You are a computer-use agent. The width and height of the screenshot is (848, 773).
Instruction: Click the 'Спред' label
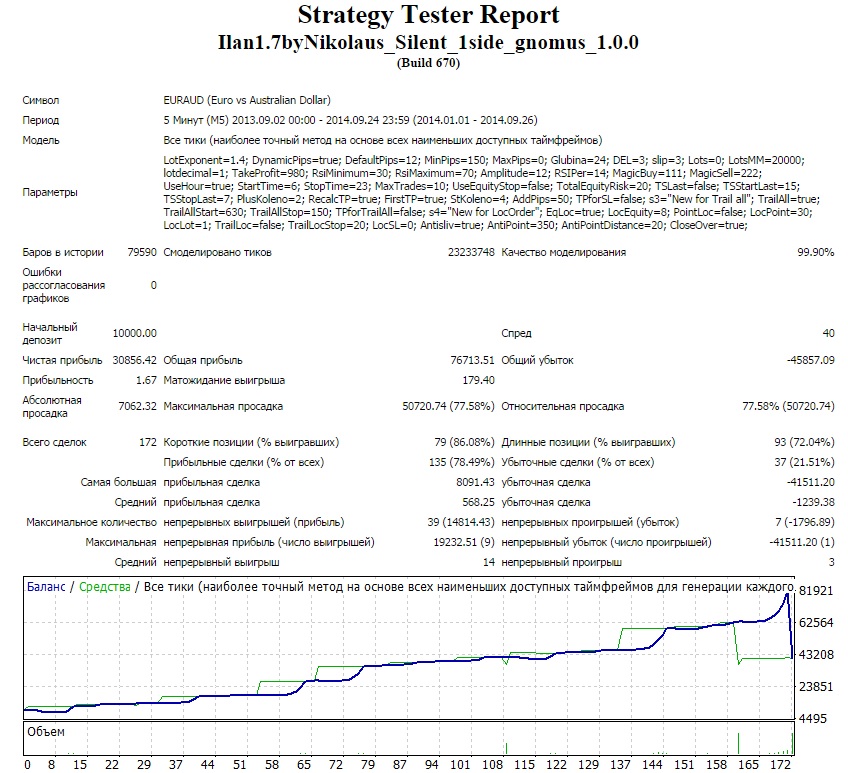coord(516,333)
